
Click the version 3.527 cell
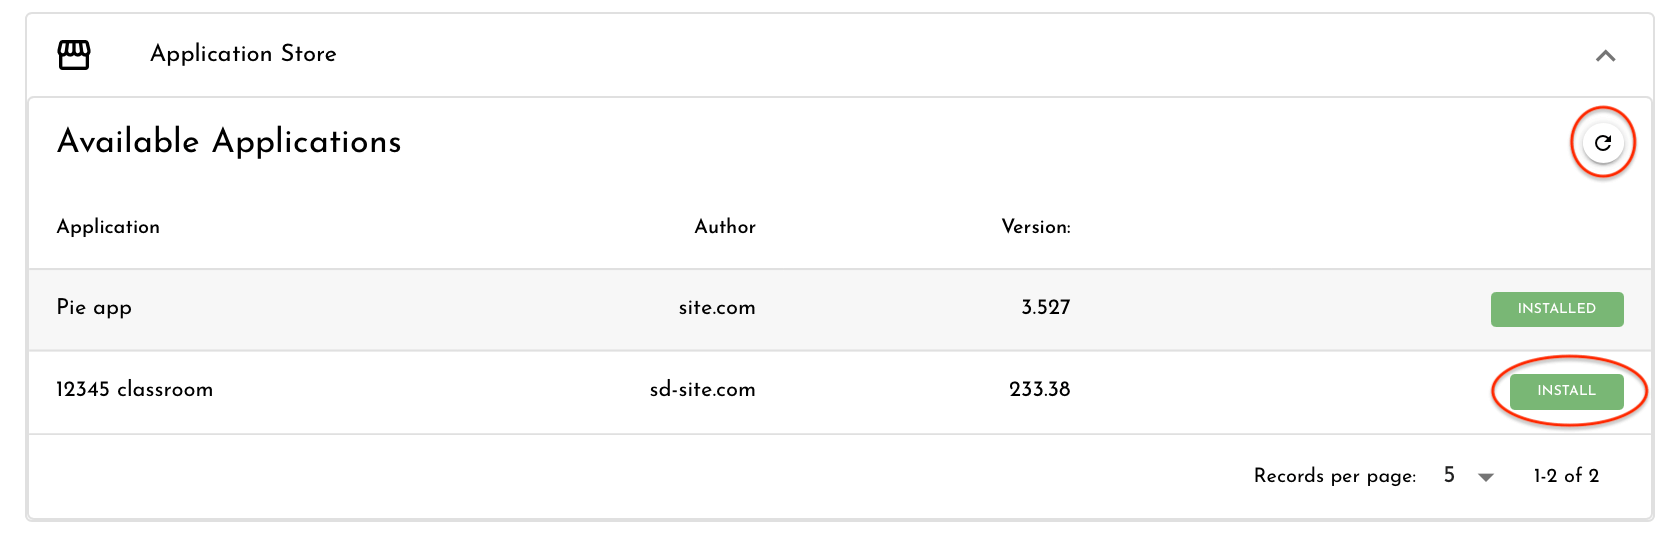1046,308
